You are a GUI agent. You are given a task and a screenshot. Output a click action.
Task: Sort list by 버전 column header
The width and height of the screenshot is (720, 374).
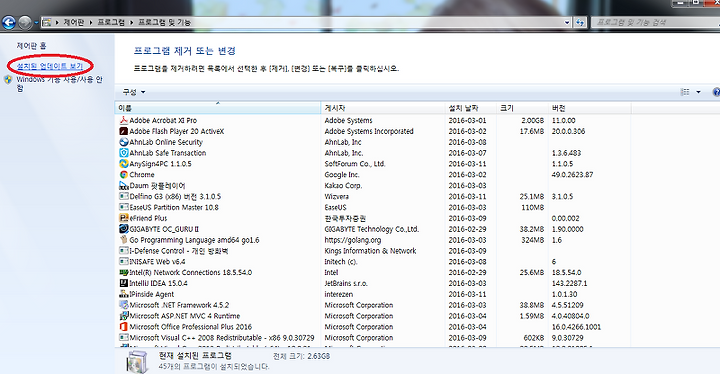590,108
